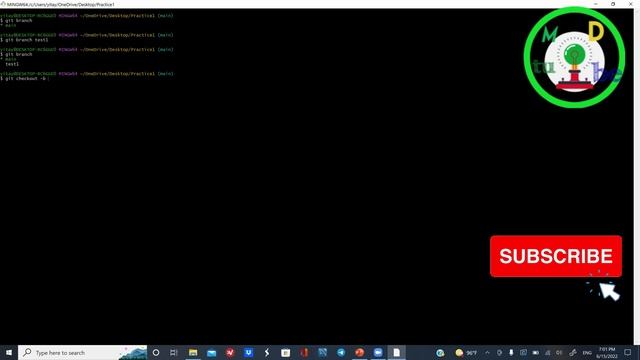Change the ENG input language indicator
The height and width of the screenshot is (360, 640).
point(587,352)
